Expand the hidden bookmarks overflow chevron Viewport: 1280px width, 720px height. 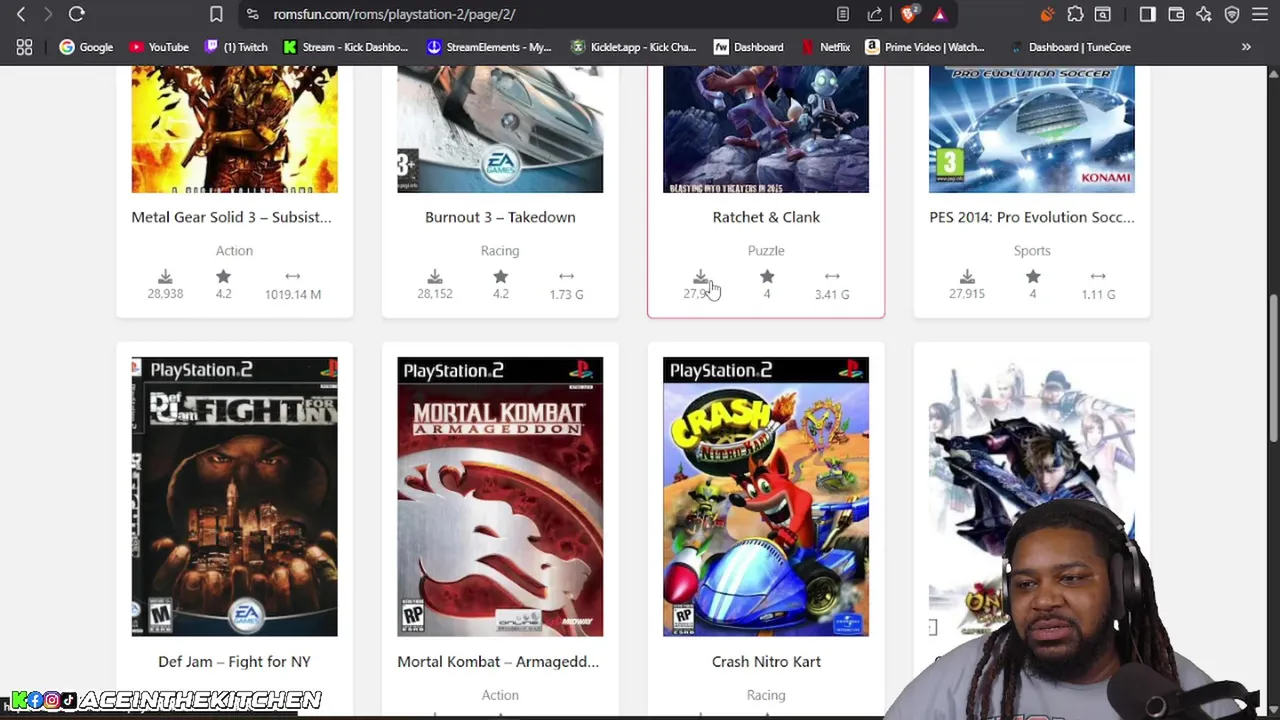[1246, 47]
